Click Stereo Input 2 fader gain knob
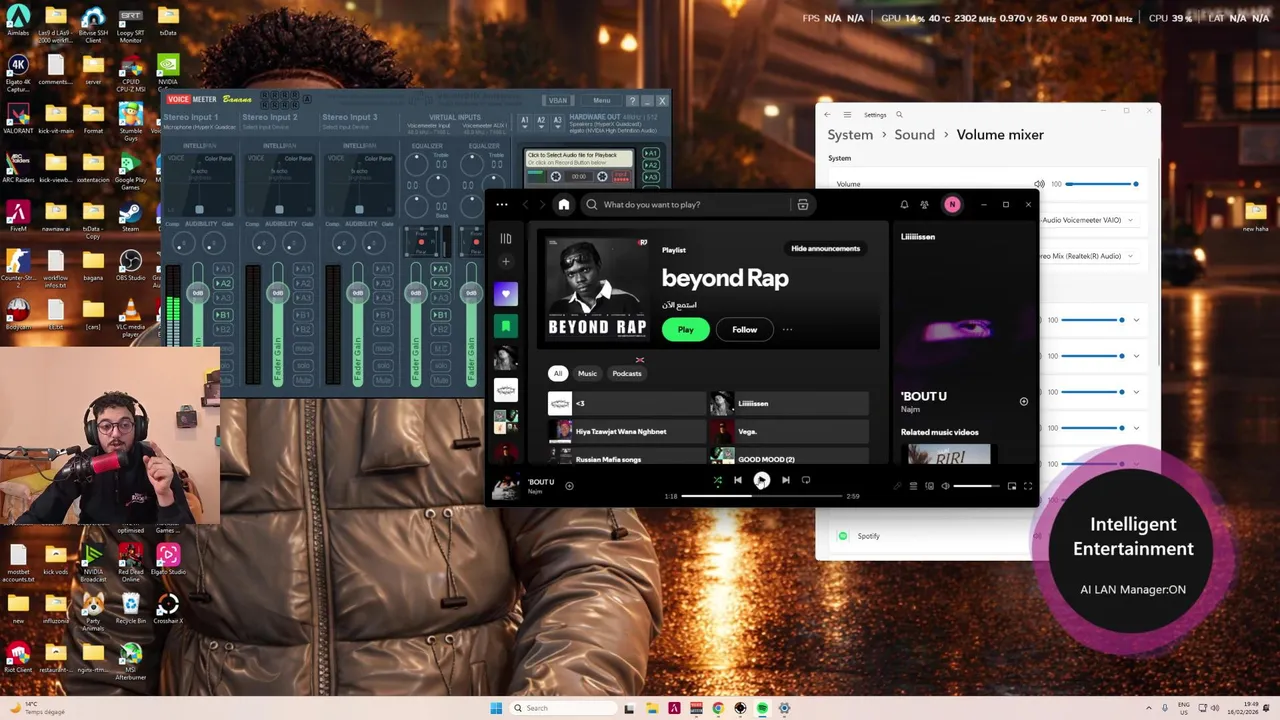This screenshot has width=1280, height=720. click(x=278, y=293)
